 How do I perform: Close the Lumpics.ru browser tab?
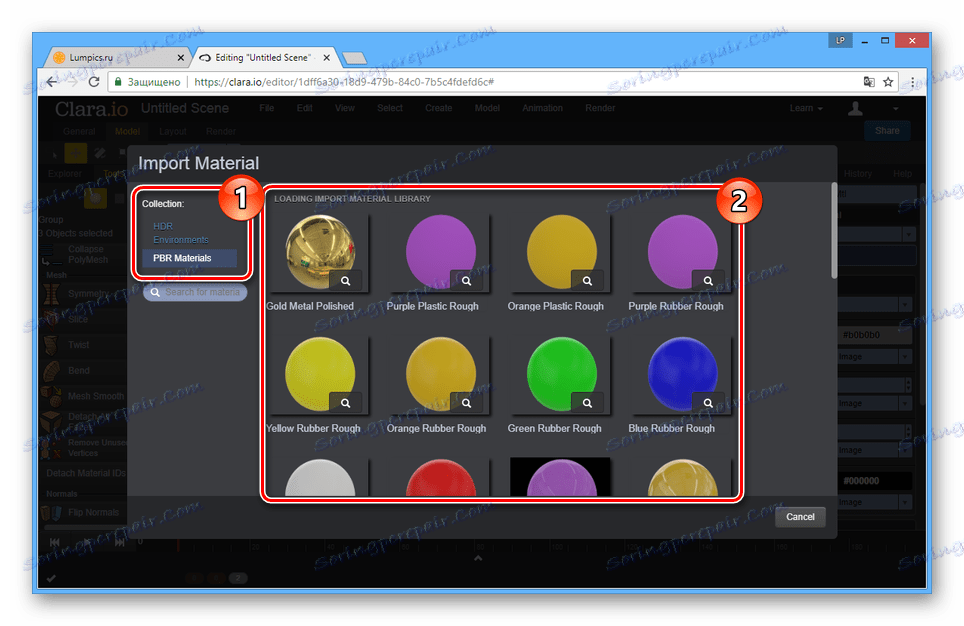181,57
